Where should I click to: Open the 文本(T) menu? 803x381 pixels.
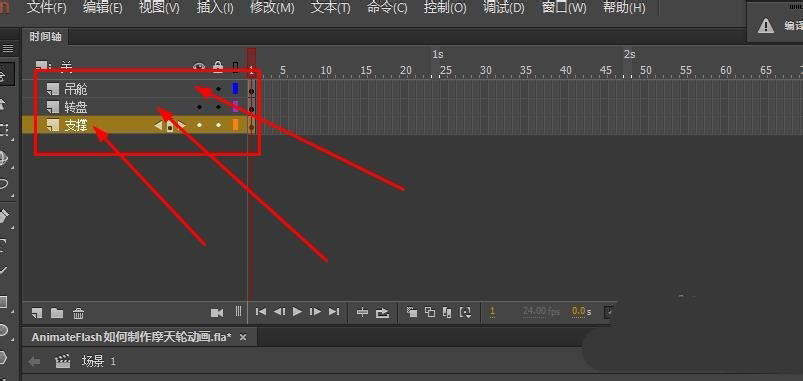(330, 8)
